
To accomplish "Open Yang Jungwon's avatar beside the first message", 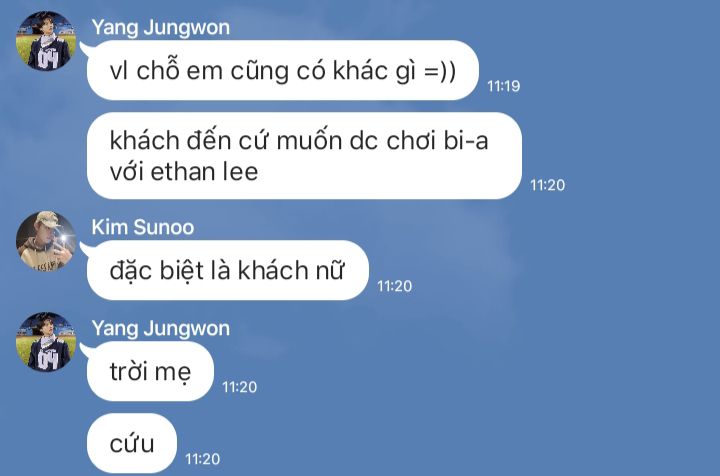I will pos(45,41).
